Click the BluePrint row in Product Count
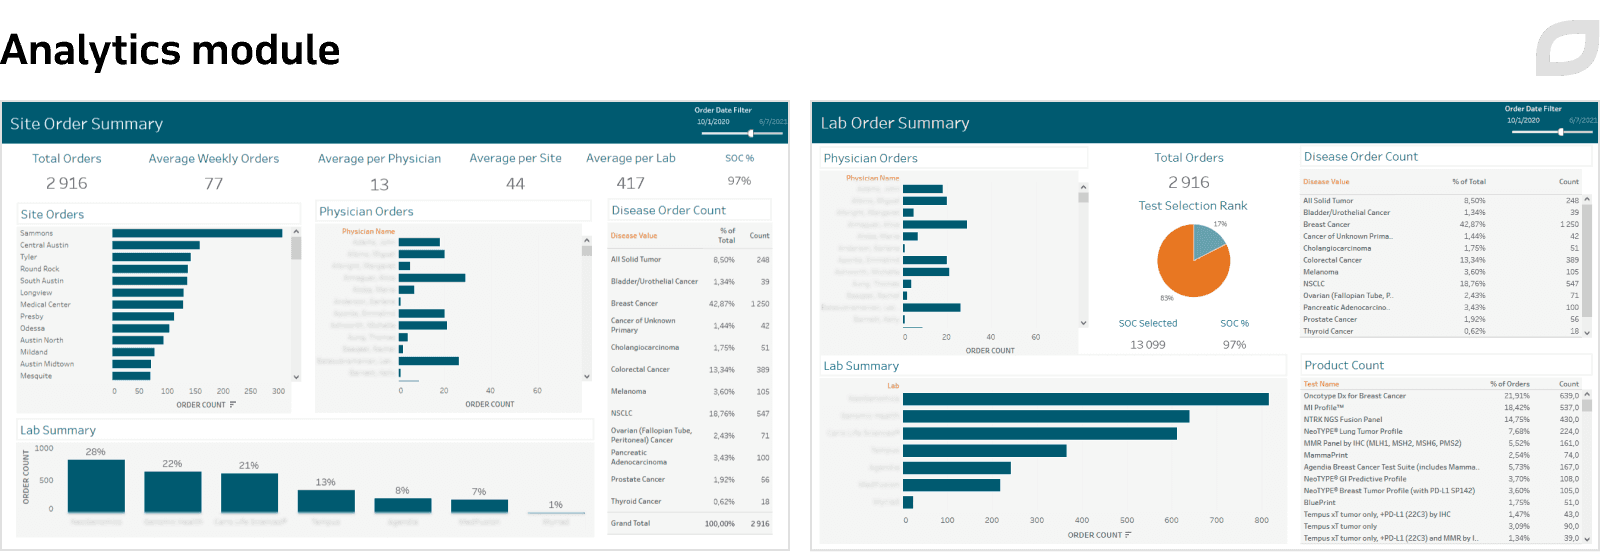This screenshot has width=1600, height=552. [x=1441, y=503]
